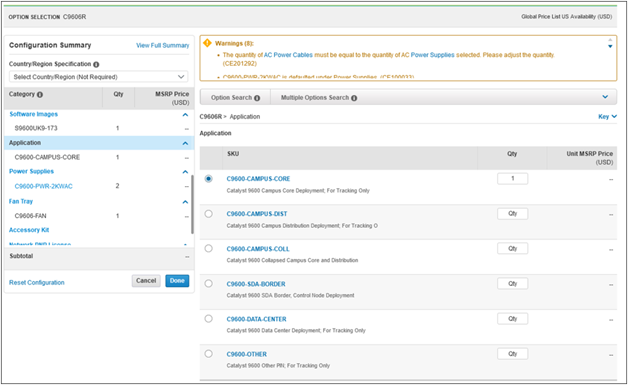The height and width of the screenshot is (385, 628).
Task: Click the Qty field for C9600-SDA-BORDER
Action: point(513,284)
